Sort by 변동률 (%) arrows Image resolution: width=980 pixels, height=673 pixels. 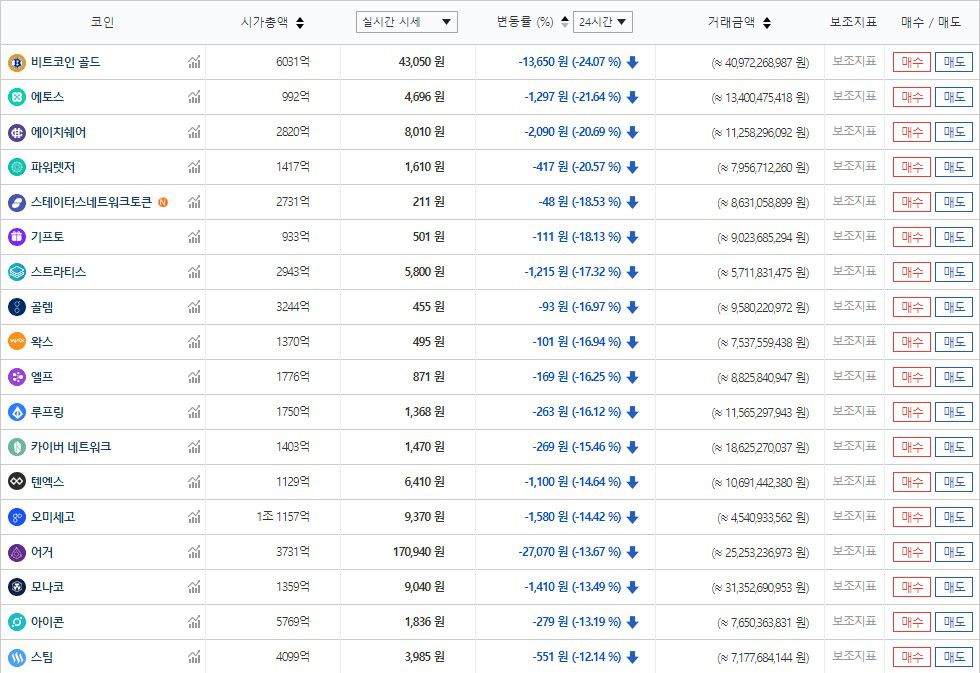[565, 22]
